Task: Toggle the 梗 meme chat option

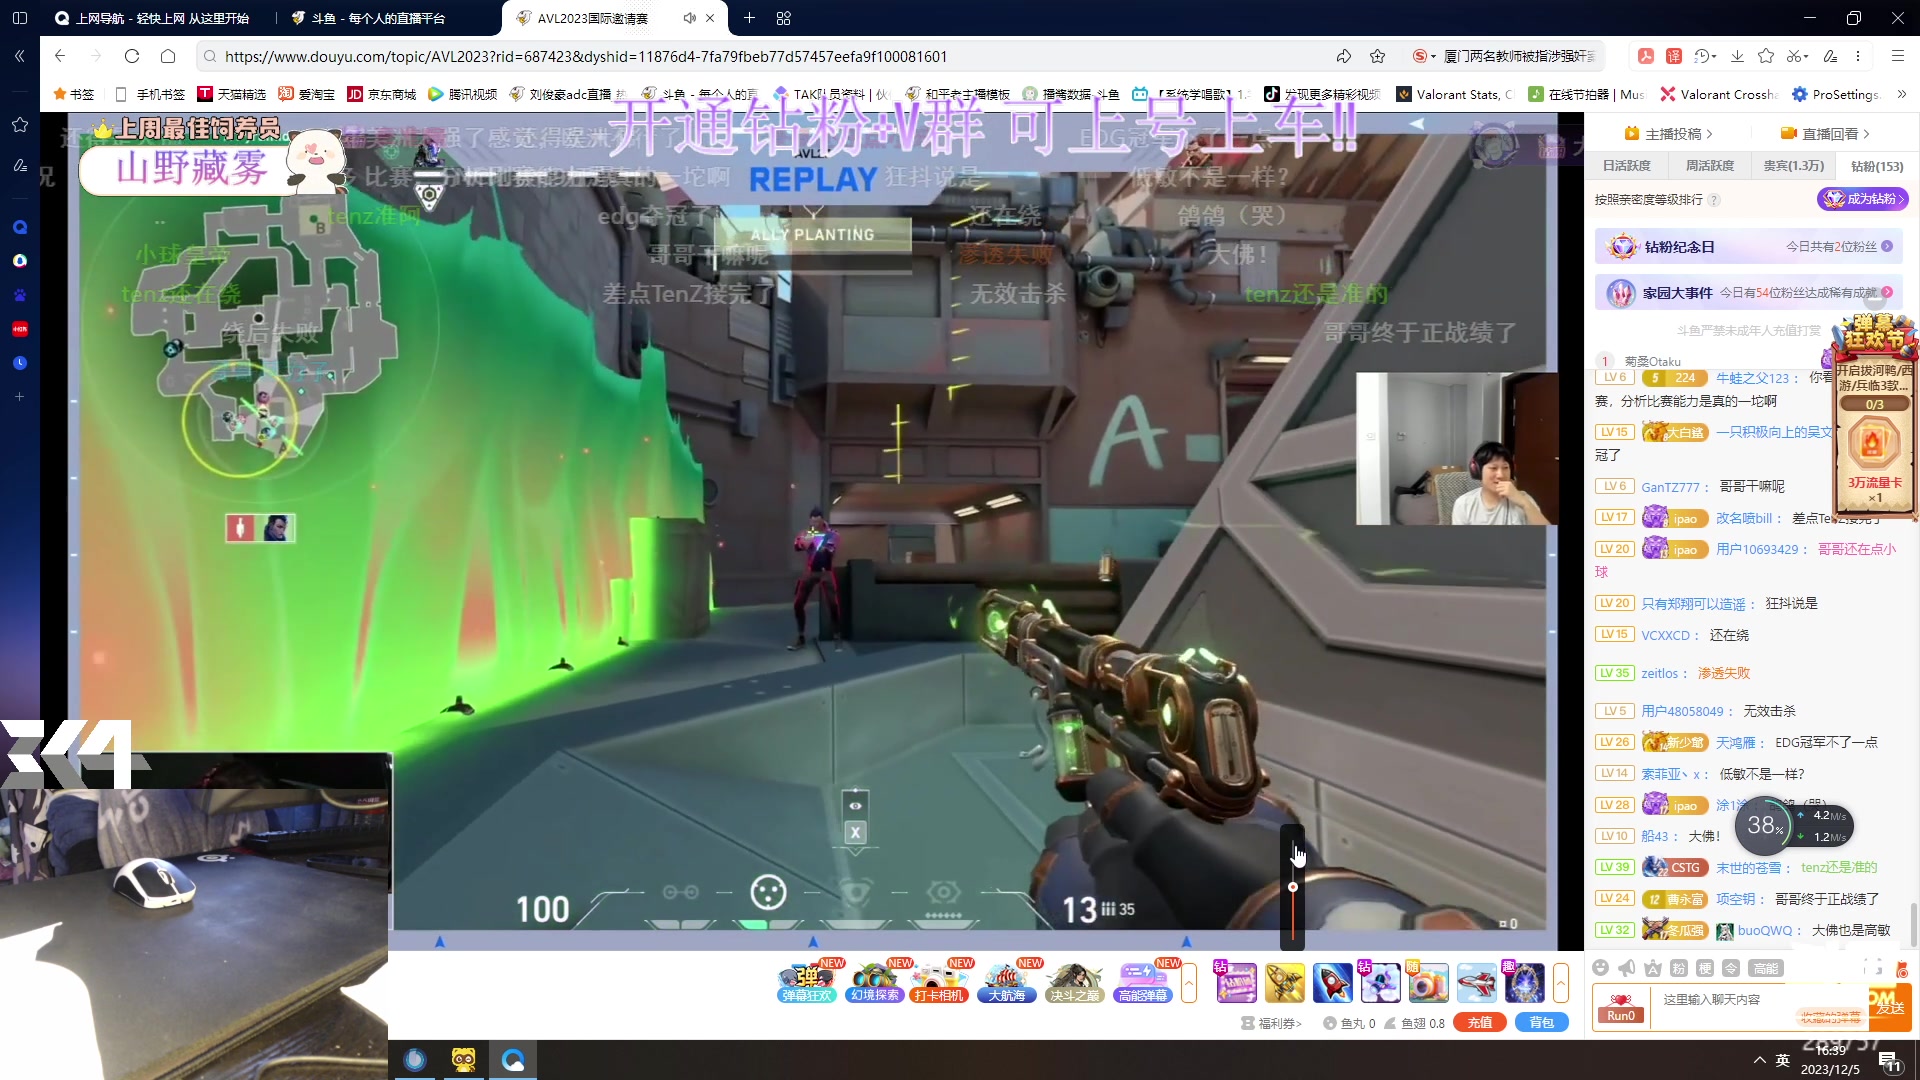Action: (x=1705, y=967)
